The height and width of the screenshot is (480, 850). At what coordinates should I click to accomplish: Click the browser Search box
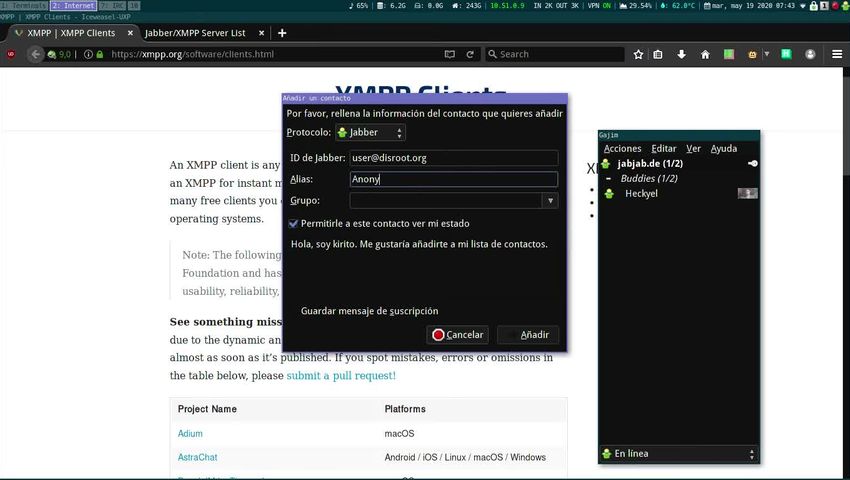pyautogui.click(x=555, y=54)
